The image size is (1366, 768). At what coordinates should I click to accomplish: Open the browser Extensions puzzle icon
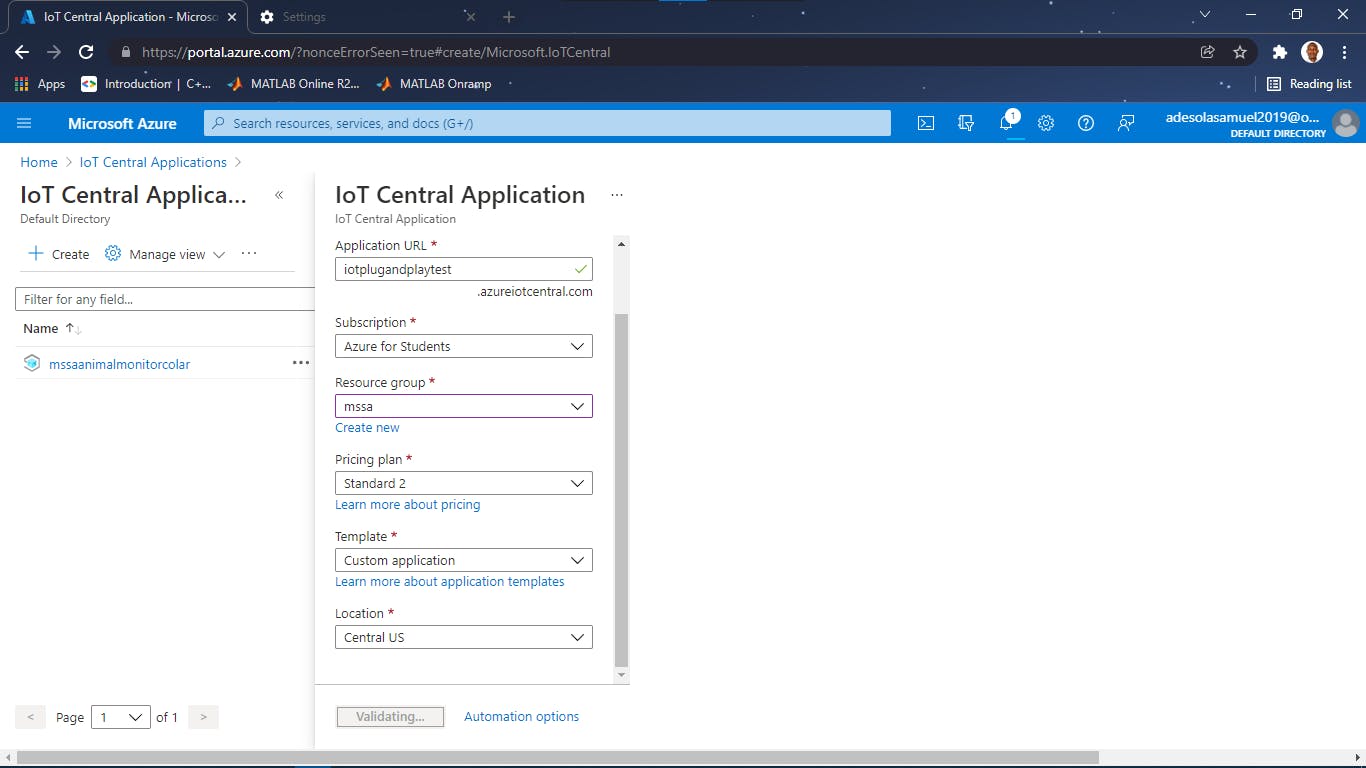[x=1279, y=52]
